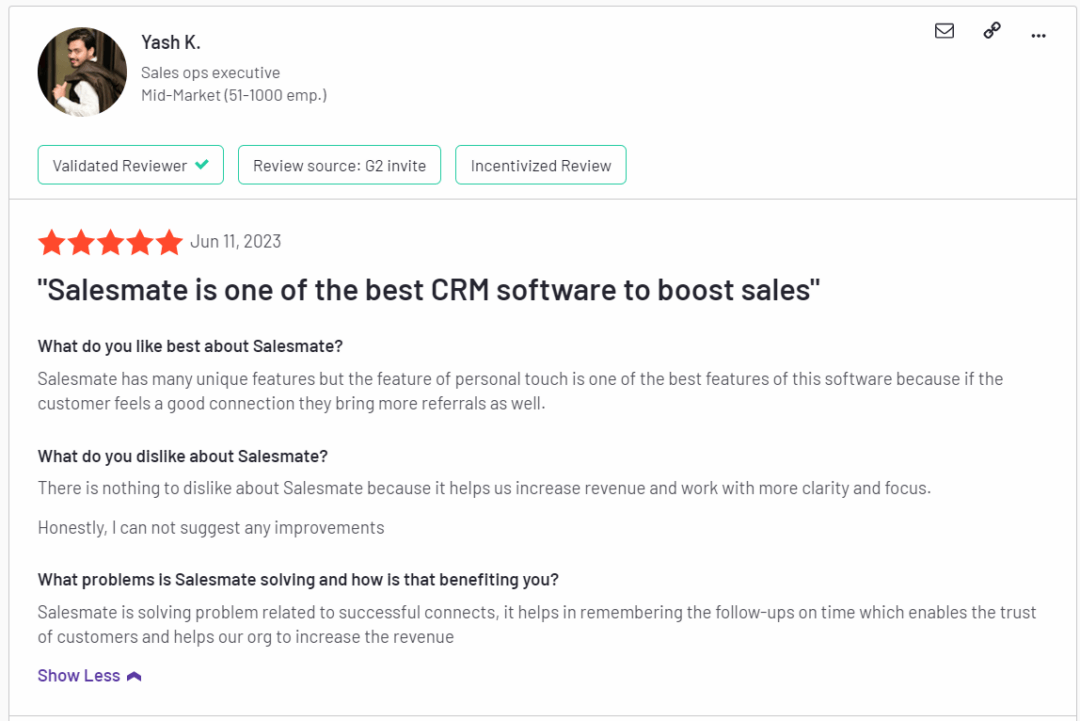Select the Incentivized Review badge
This screenshot has height=721, width=1080.
click(540, 164)
